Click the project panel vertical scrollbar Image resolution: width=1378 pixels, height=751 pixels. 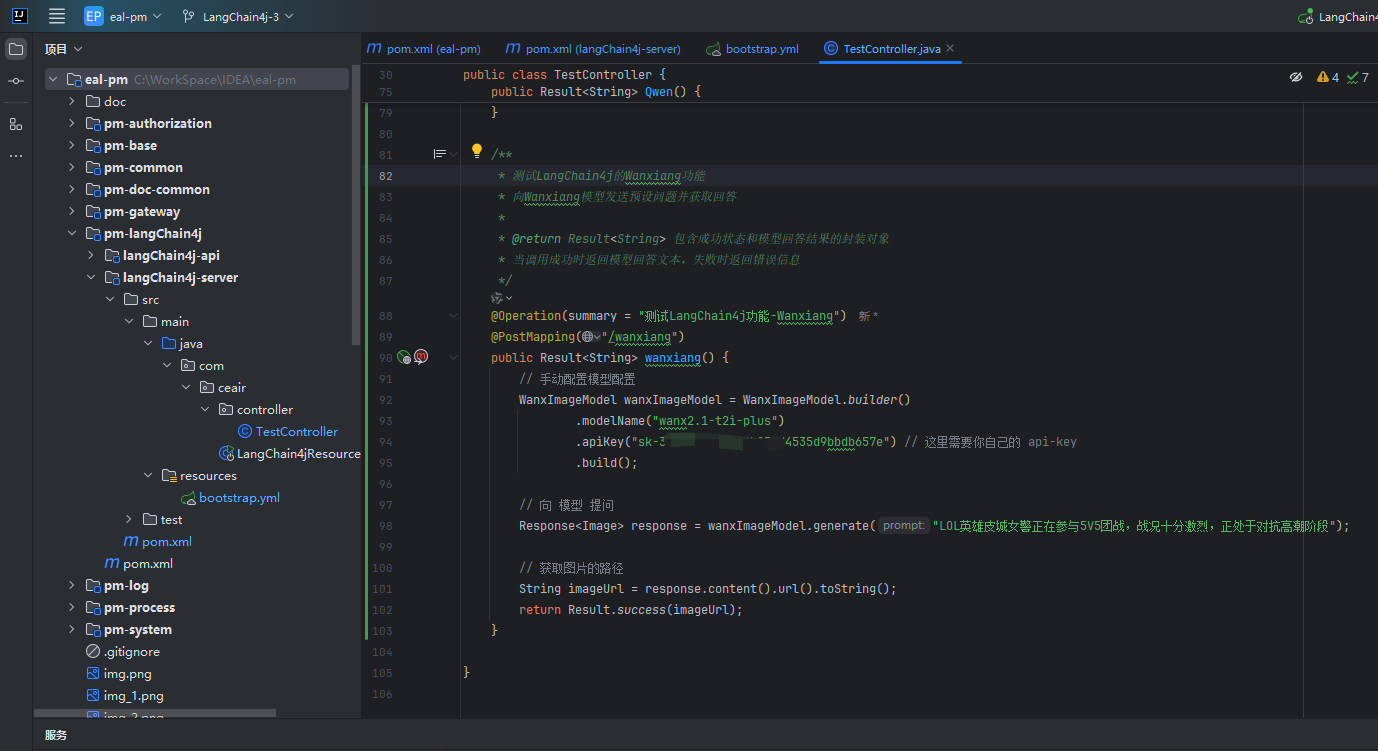point(356,206)
